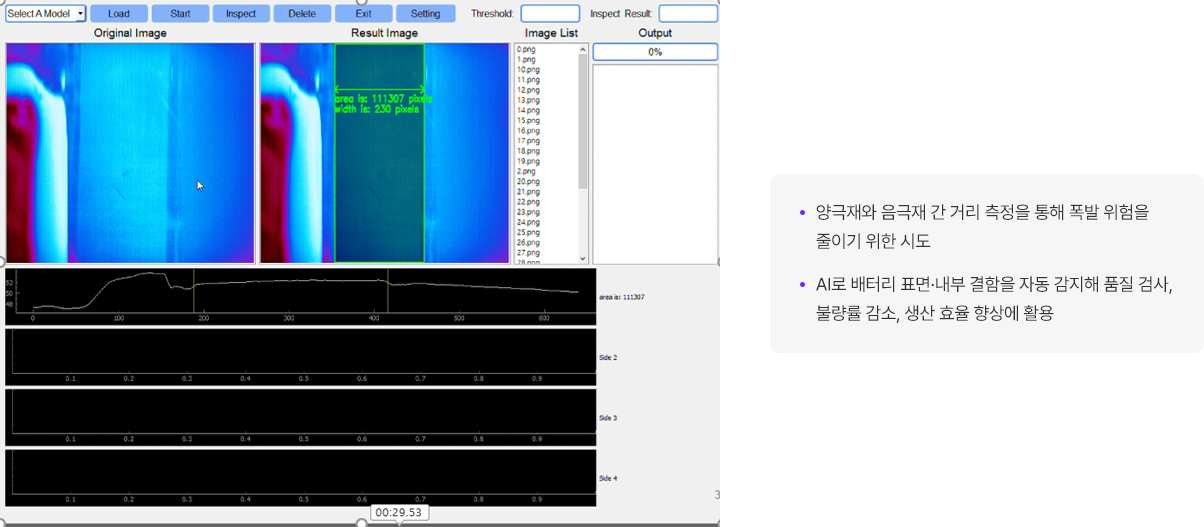Choose 15.png from the Image List
The width and height of the screenshot is (1204, 527).
tap(528, 121)
